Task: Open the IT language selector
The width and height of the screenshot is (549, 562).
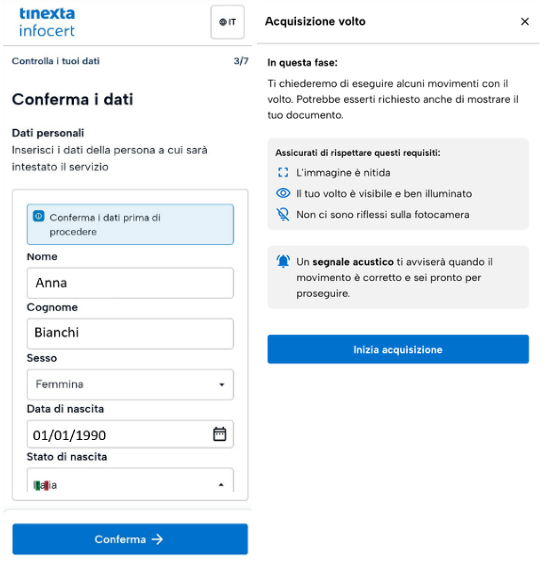Action: (228, 22)
